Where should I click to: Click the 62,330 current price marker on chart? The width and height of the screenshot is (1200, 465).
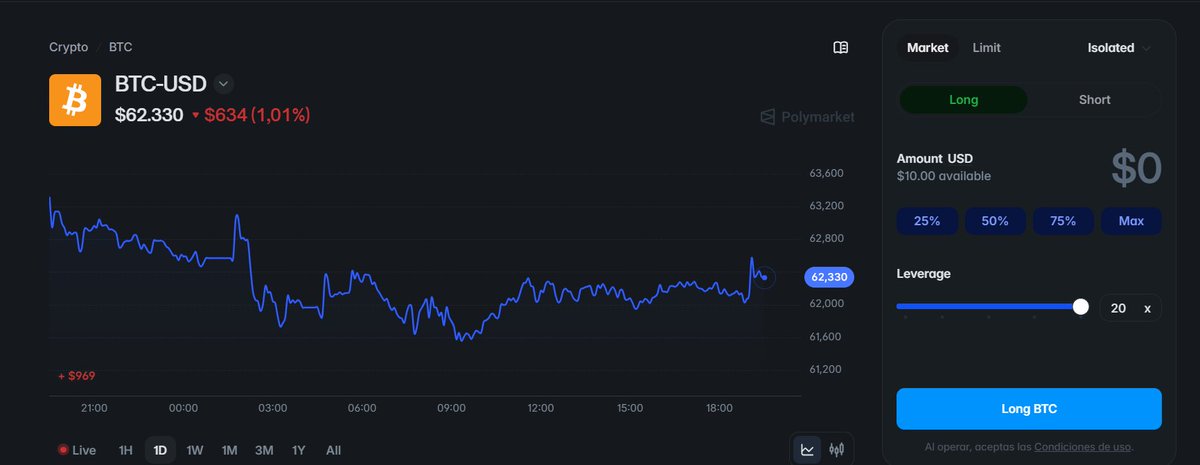click(x=829, y=277)
